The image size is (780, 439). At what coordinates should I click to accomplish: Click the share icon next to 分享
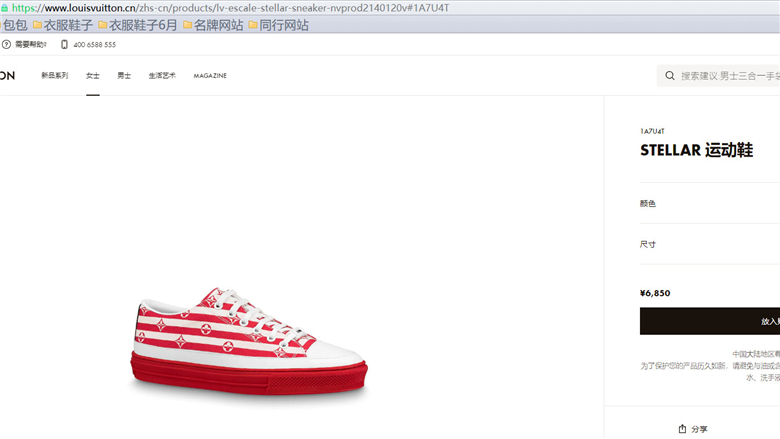[x=682, y=429]
